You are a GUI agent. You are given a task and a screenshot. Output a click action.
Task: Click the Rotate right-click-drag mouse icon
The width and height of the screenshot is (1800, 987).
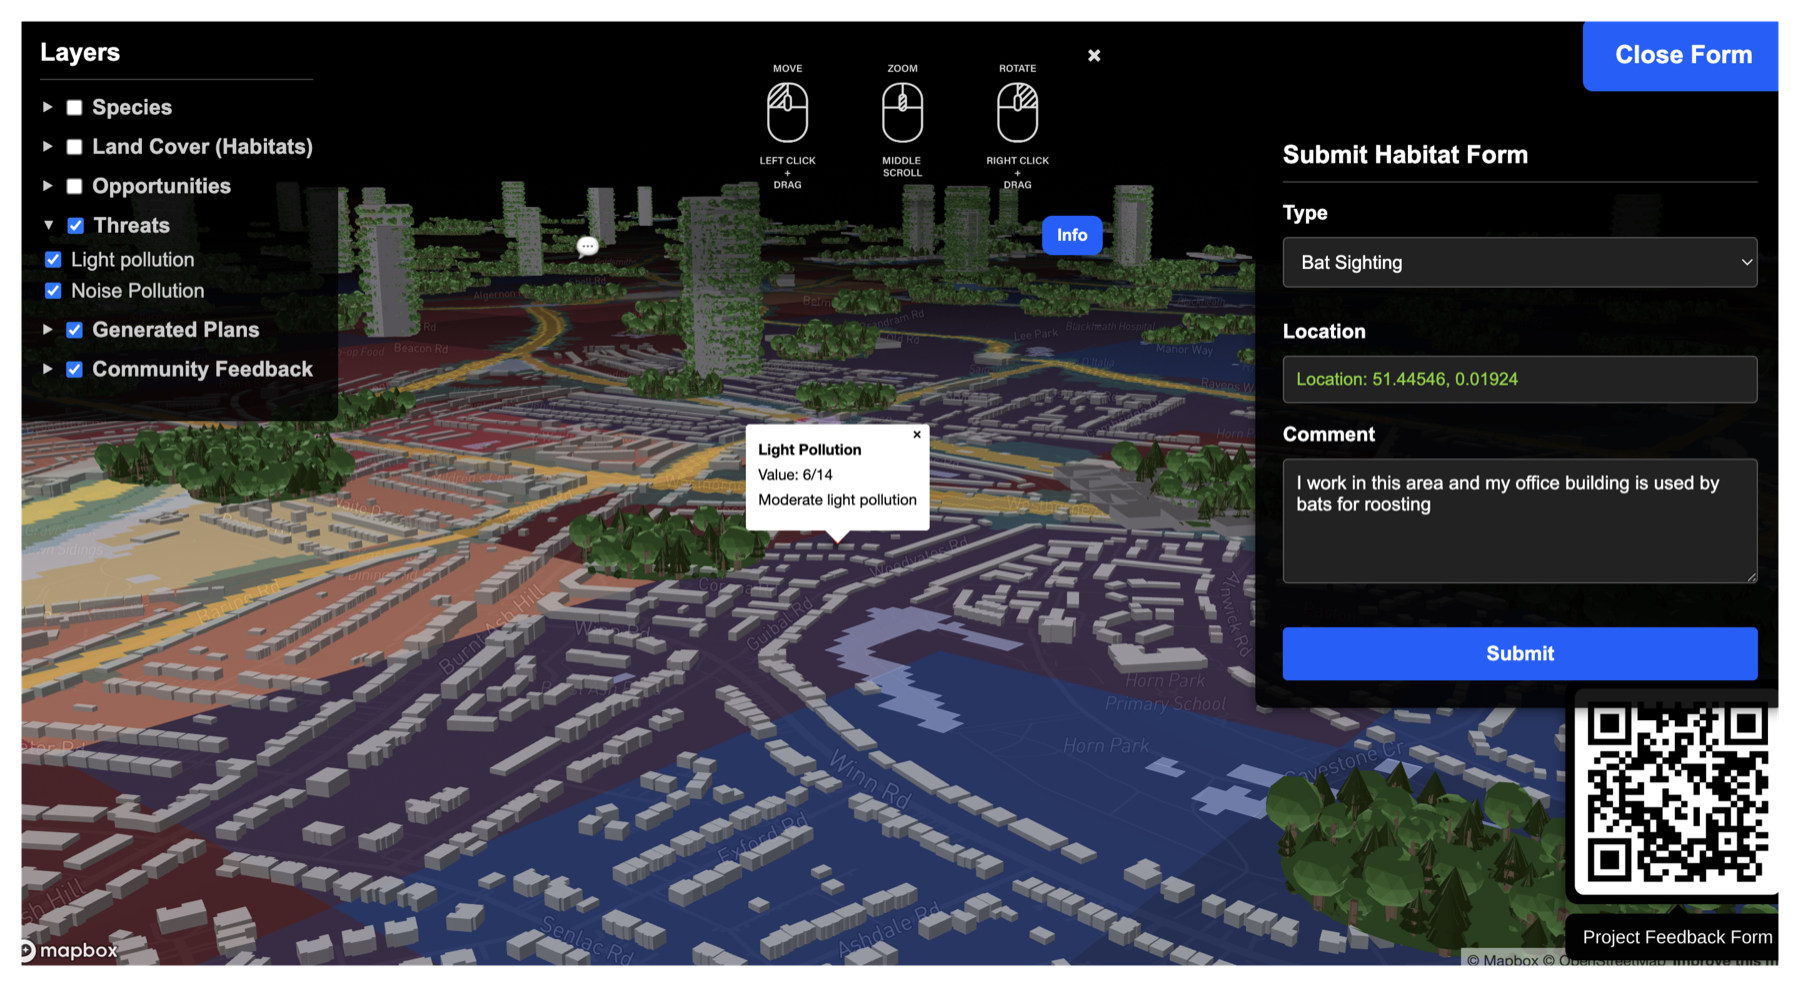1017,112
